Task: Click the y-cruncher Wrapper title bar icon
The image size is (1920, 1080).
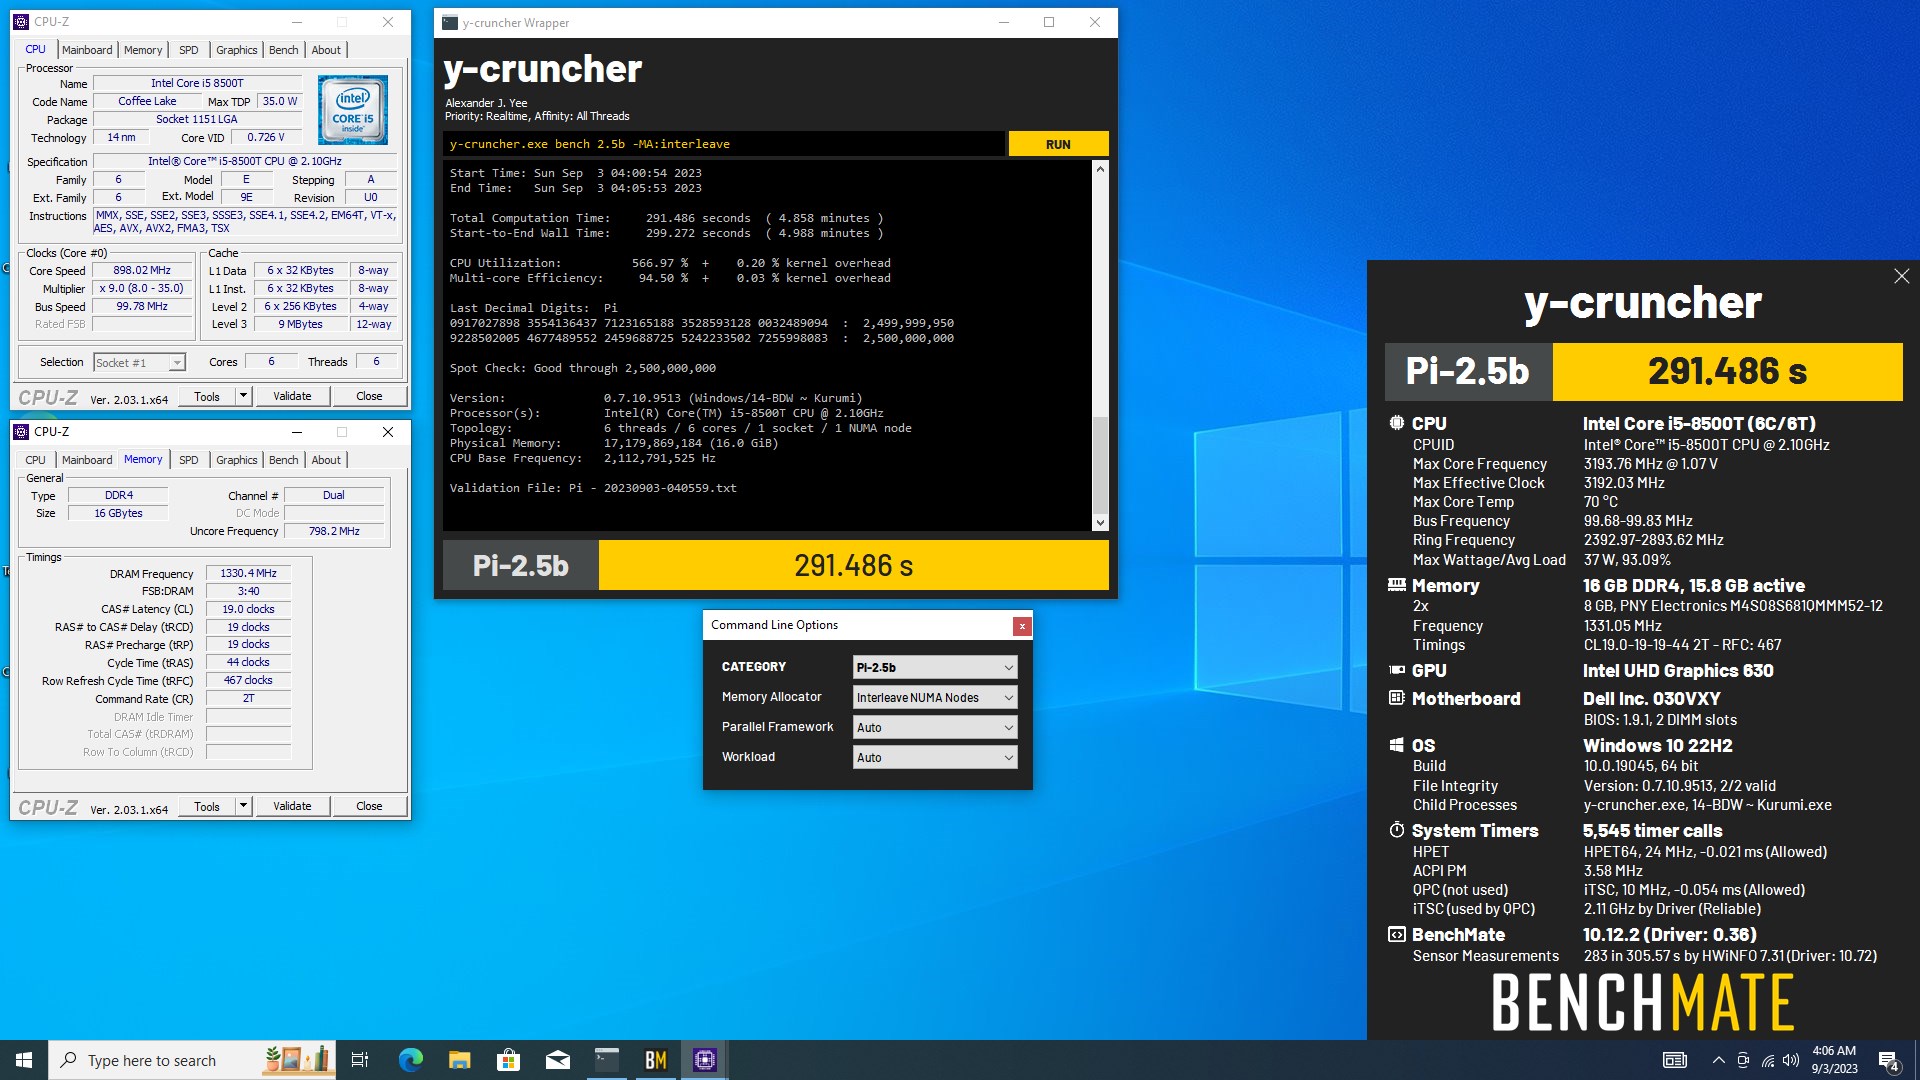Action: point(450,23)
